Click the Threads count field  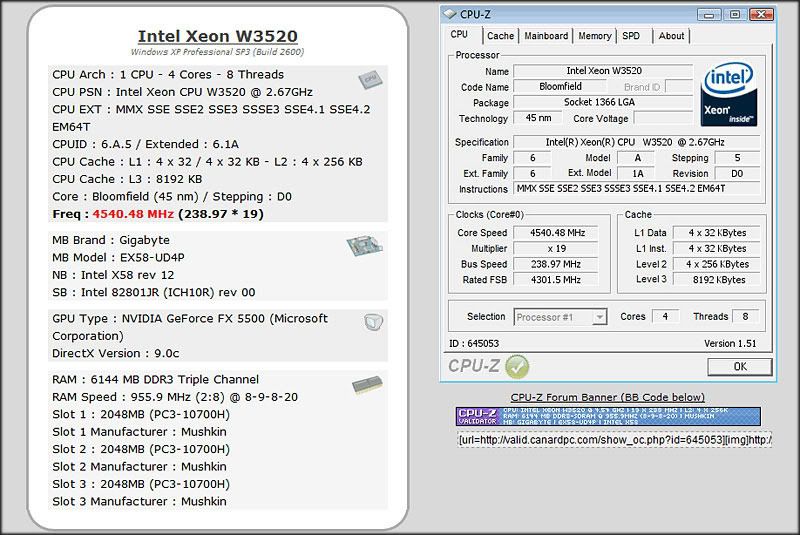pos(745,317)
